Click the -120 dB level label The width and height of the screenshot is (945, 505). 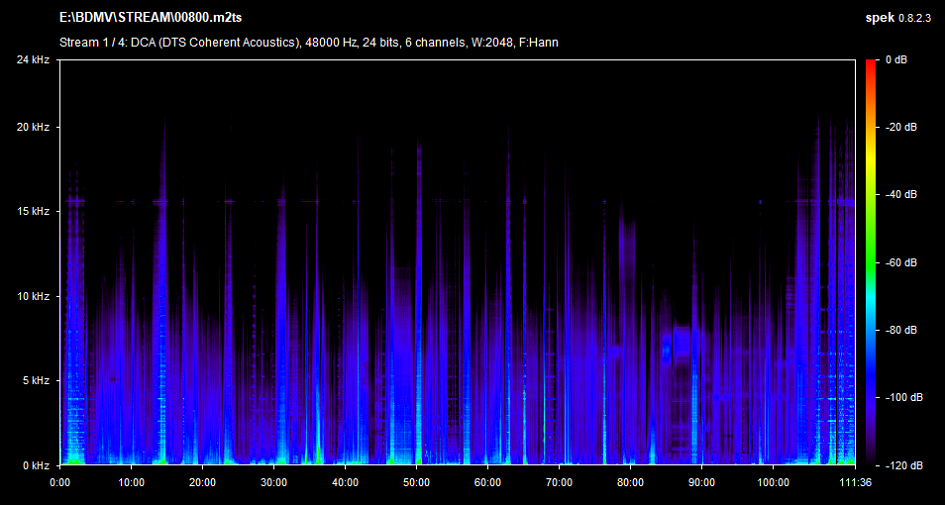(x=900, y=465)
